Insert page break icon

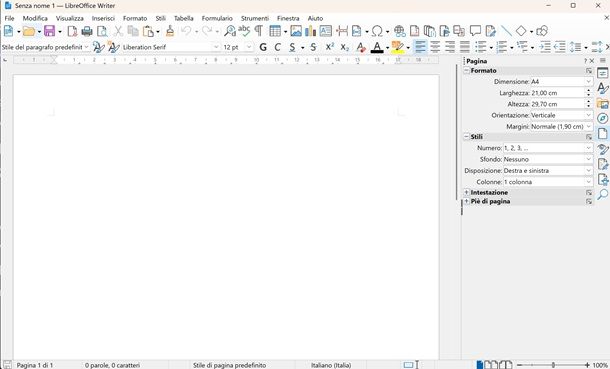pyautogui.click(x=342, y=31)
